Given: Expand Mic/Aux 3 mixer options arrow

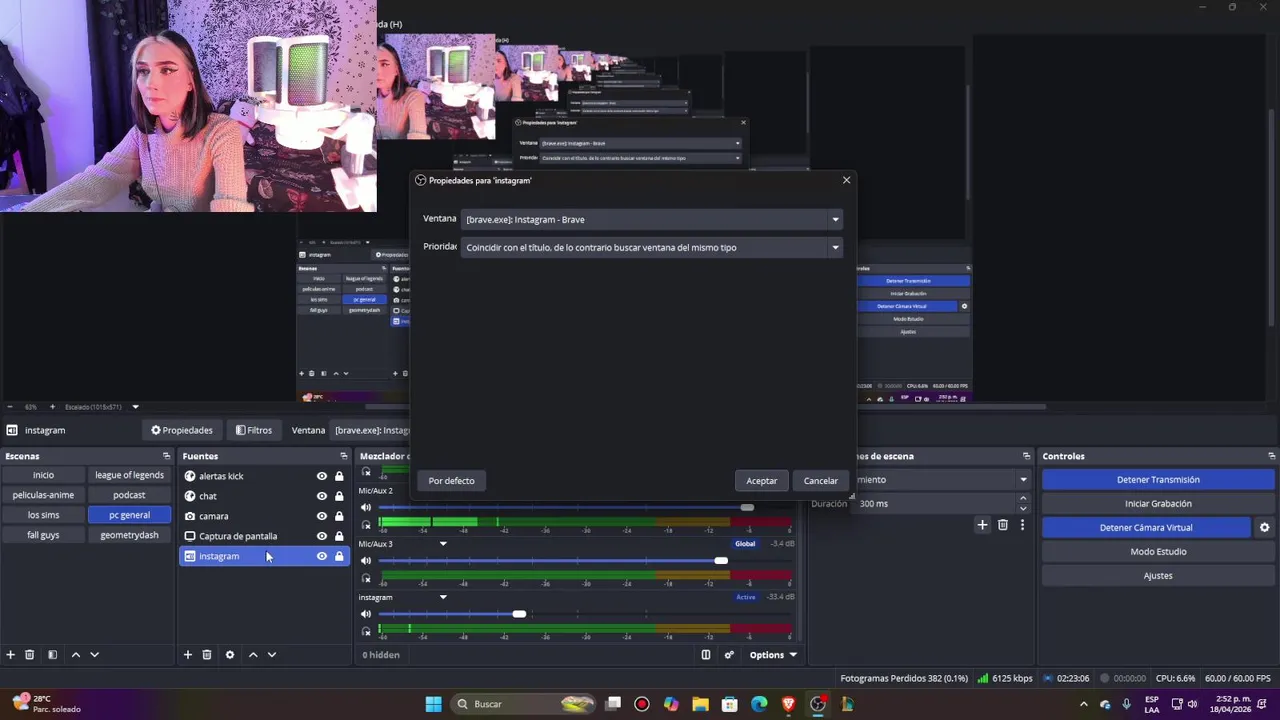Looking at the screenshot, I should coord(443,544).
